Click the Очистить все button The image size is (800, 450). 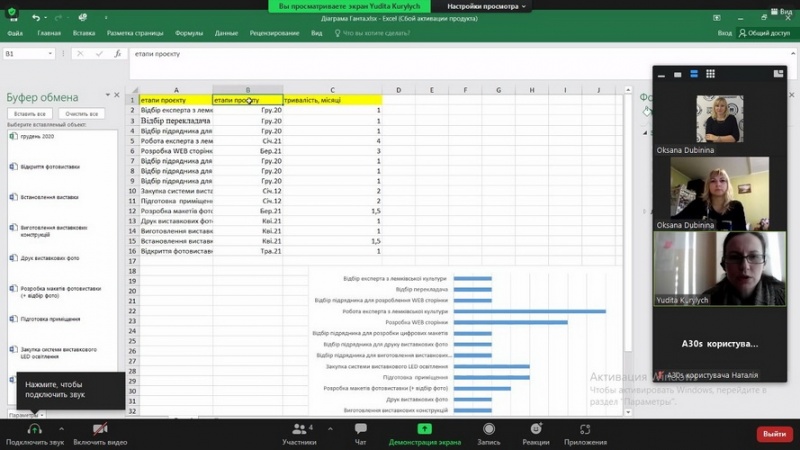[81, 114]
